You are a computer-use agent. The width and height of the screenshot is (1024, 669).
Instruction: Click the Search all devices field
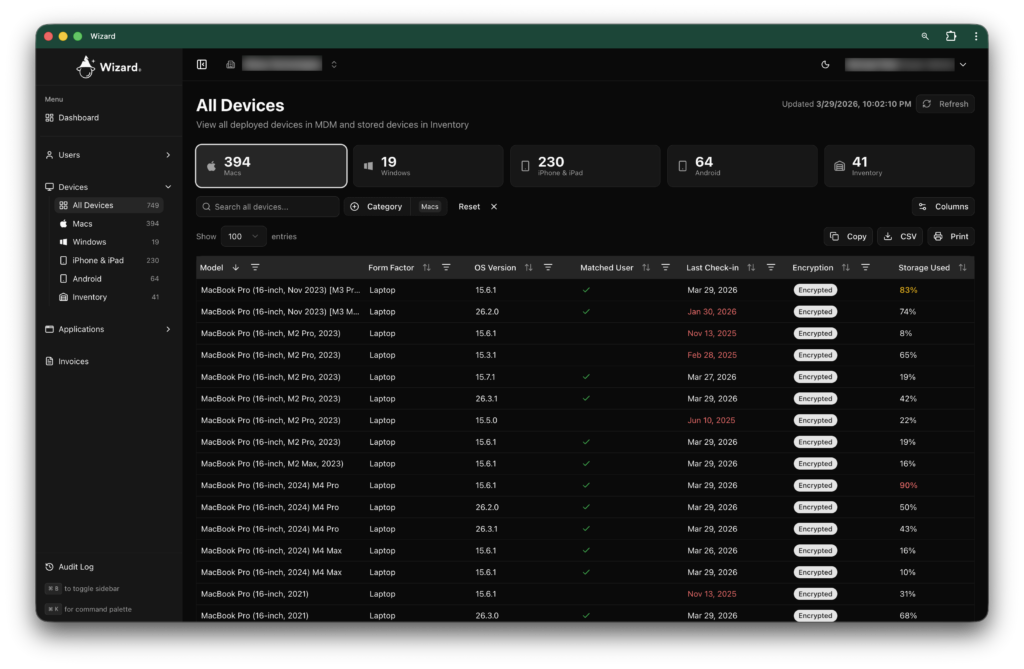pos(268,207)
